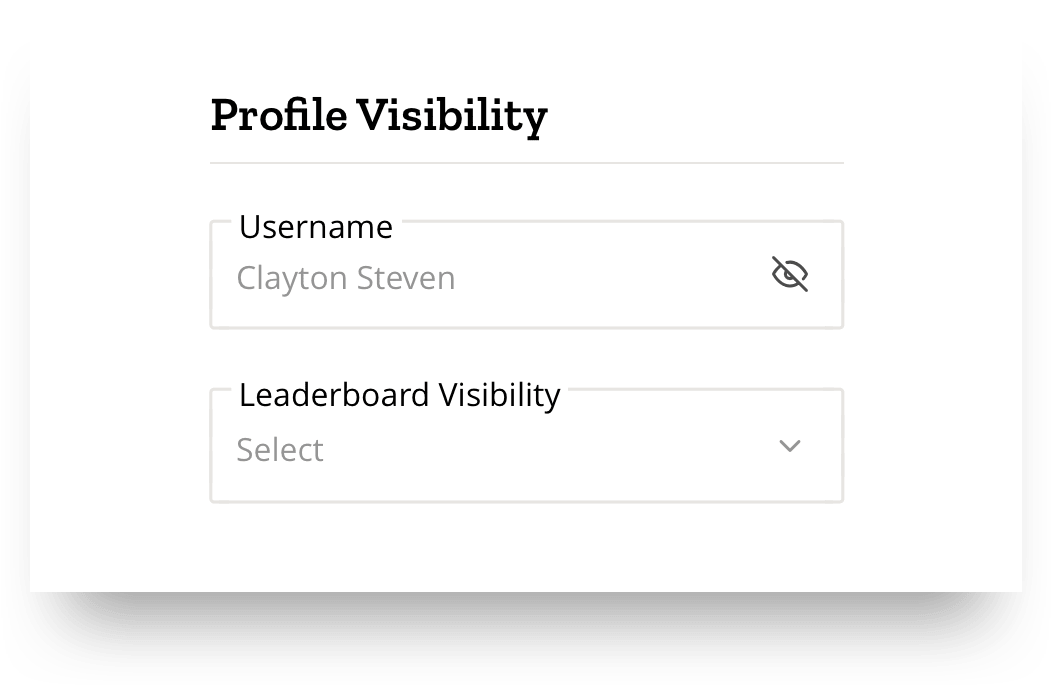Click the word "Profile" in the heading

pyautogui.click(x=279, y=116)
